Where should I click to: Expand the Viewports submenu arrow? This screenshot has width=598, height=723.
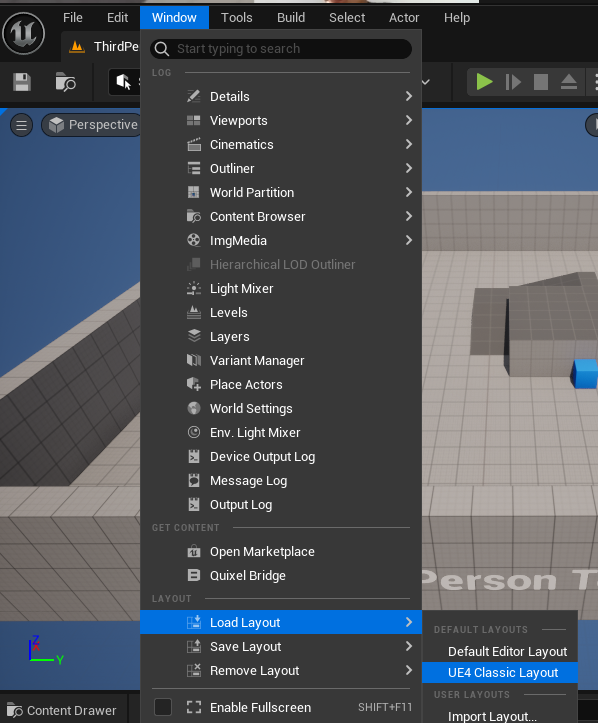[409, 120]
